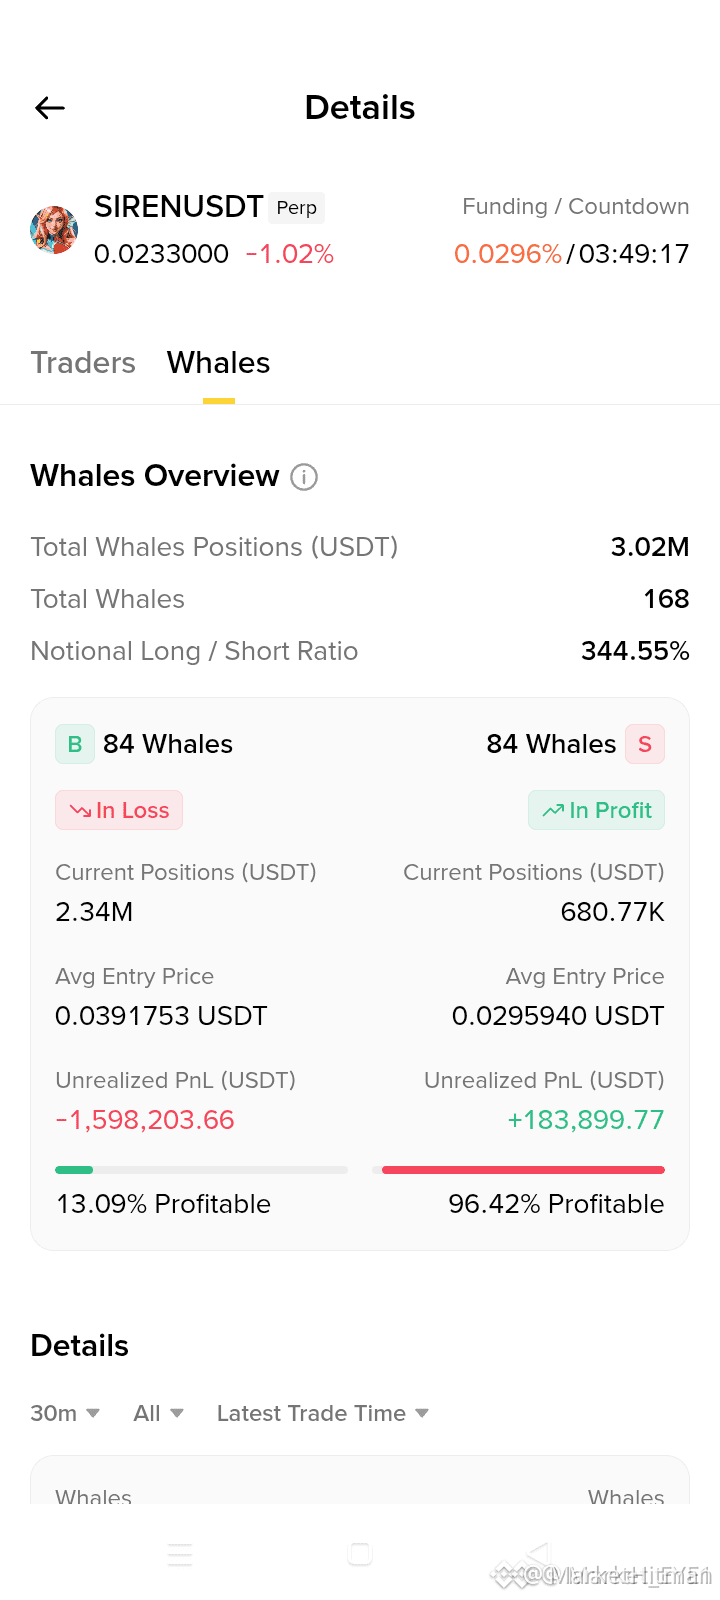Tap the green B long-side badge
This screenshot has height=1600, width=720.
click(x=75, y=744)
